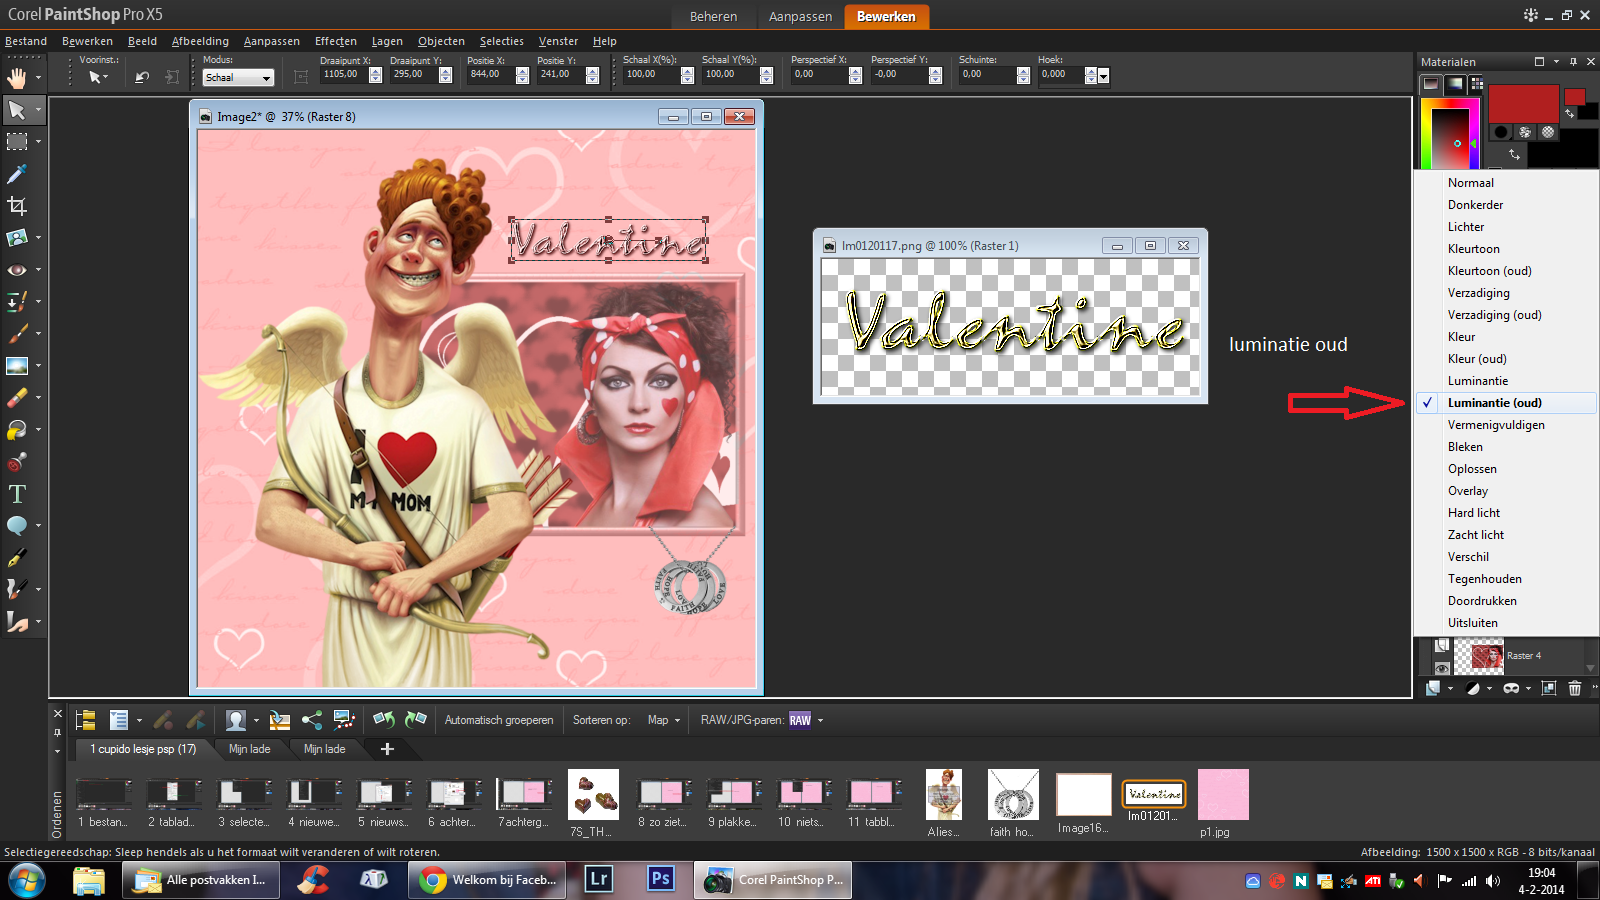1600x900 pixels.
Task: Select the Red Eye tool
Action: click(x=17, y=270)
